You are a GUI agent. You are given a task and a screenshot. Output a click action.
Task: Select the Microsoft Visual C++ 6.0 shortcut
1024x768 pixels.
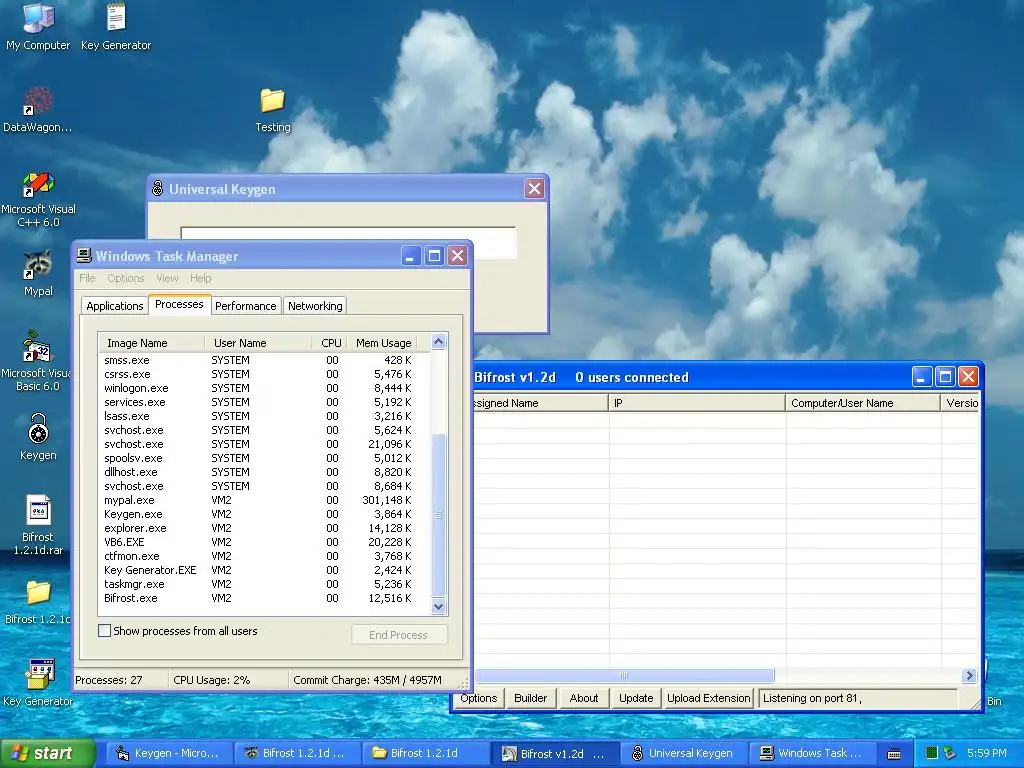click(x=38, y=199)
